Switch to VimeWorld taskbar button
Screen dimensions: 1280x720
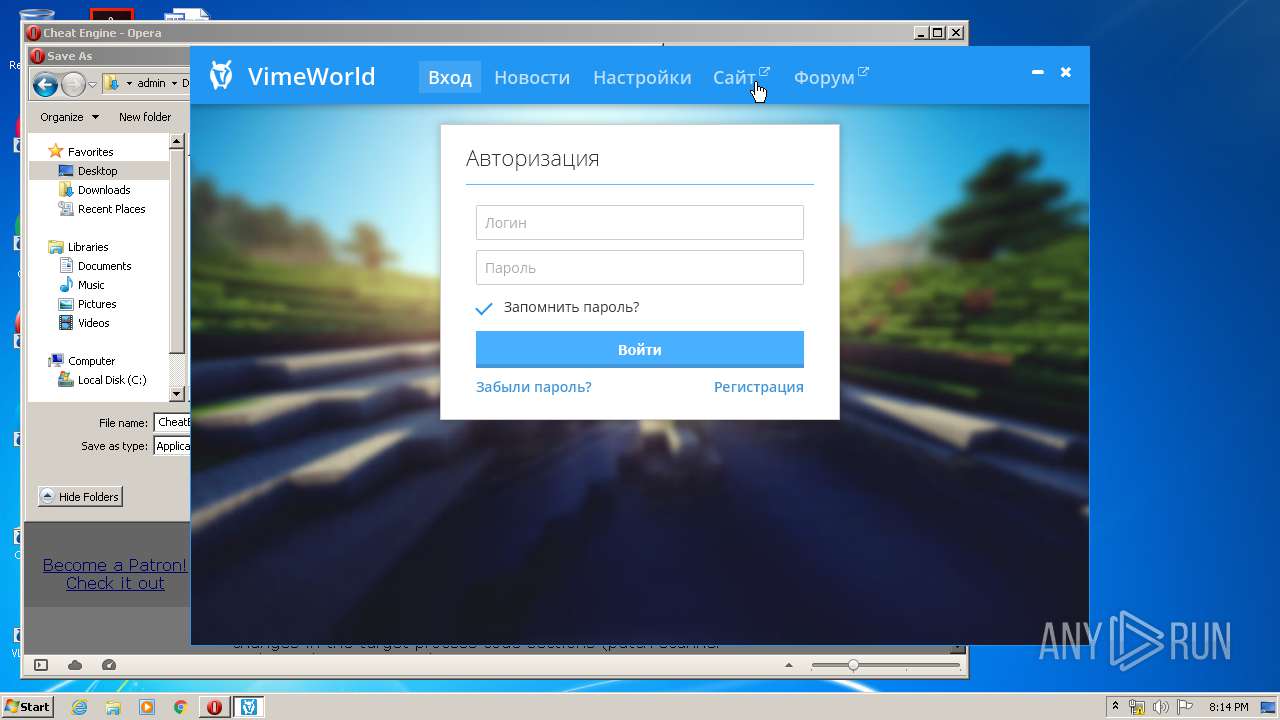coord(249,707)
